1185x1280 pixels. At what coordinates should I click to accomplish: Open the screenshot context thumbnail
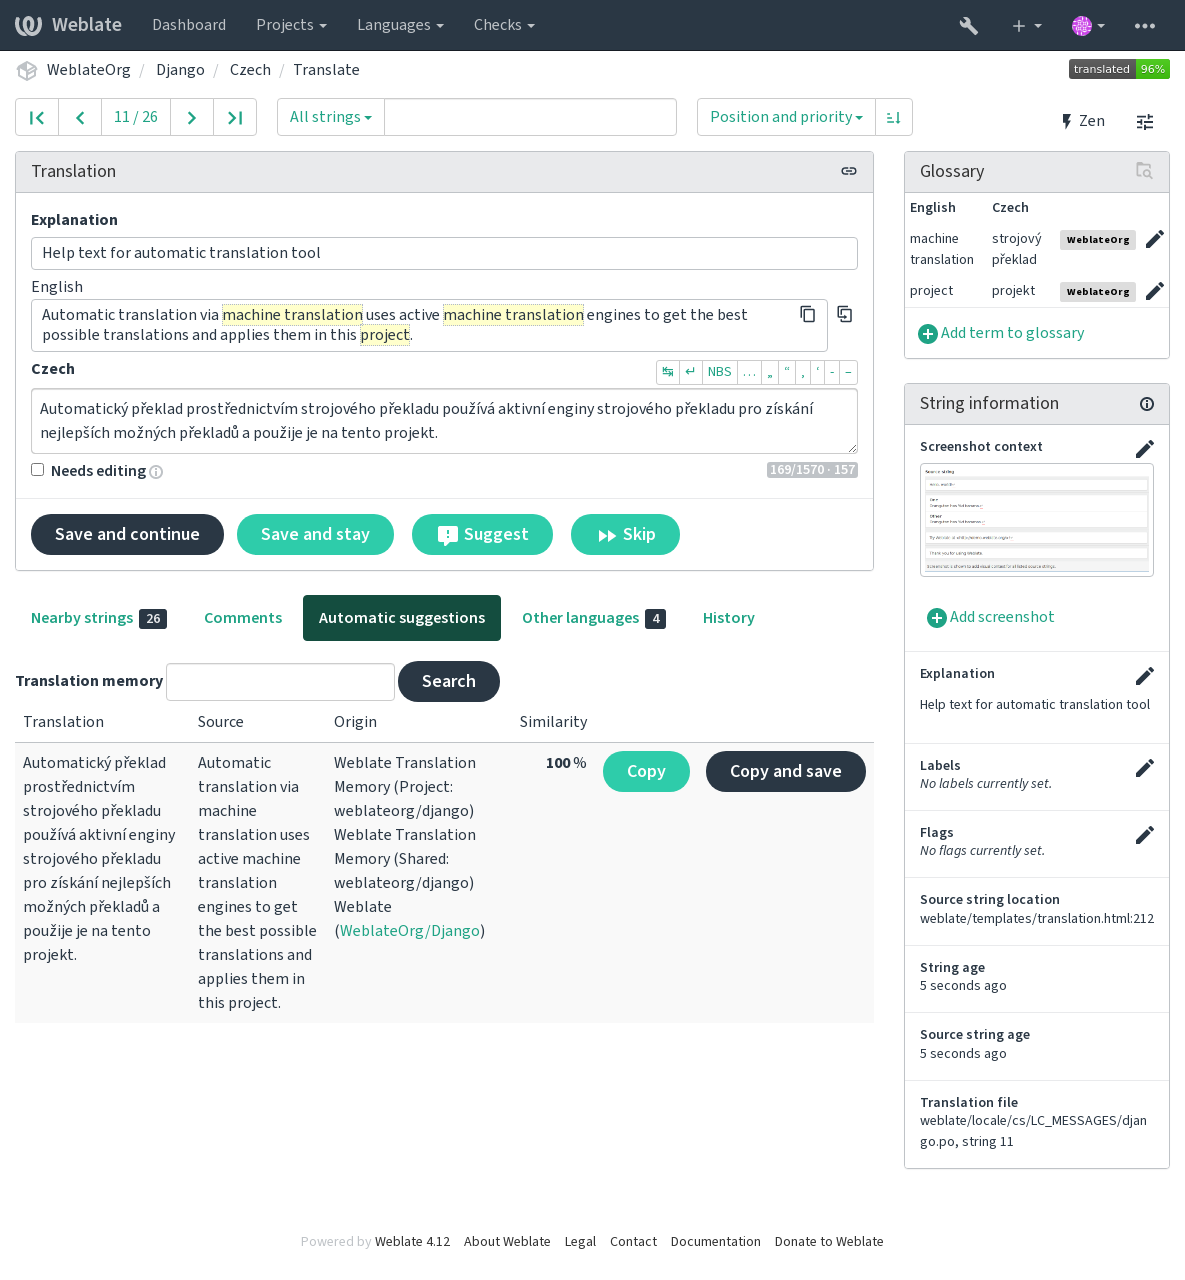[x=1037, y=520]
